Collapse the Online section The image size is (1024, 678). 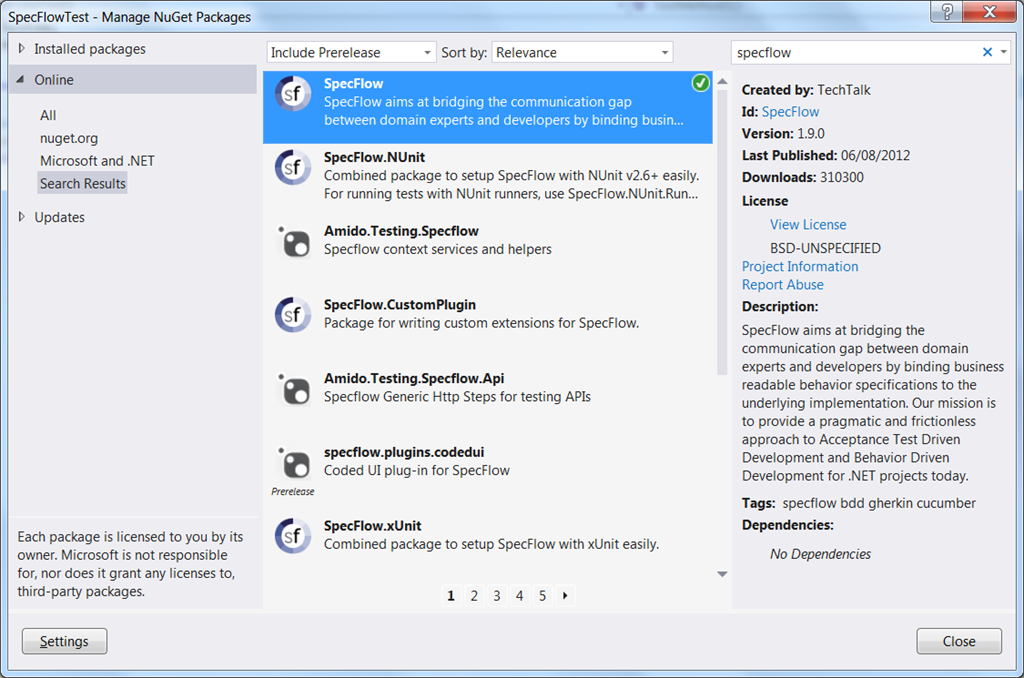[x=21, y=79]
